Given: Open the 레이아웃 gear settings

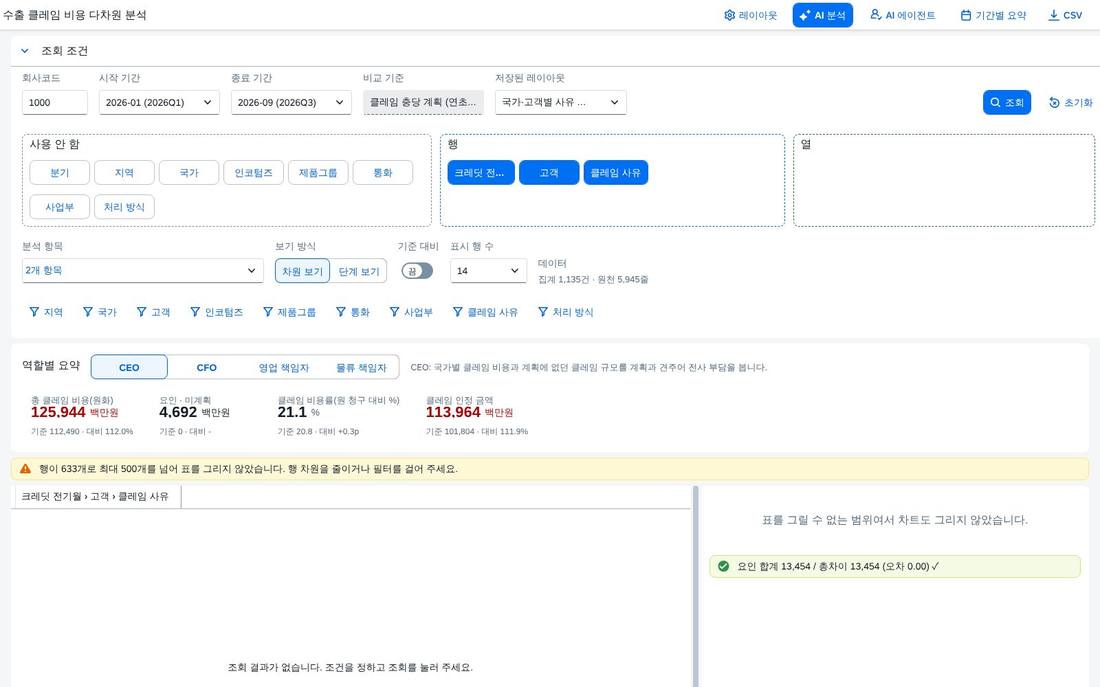Looking at the screenshot, I should (x=750, y=15).
